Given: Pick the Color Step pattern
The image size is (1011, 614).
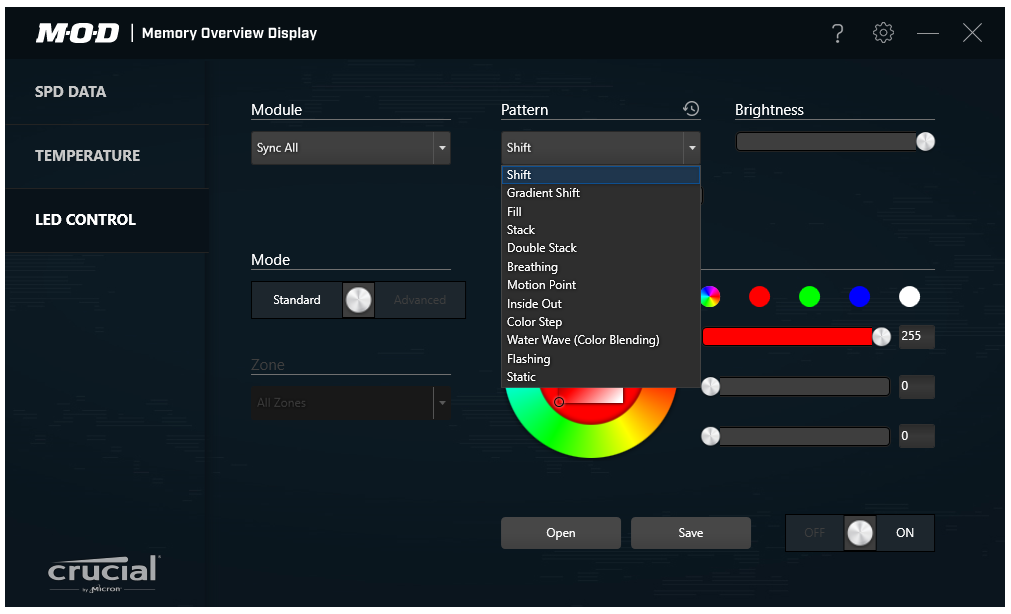Looking at the screenshot, I should click(601, 321).
